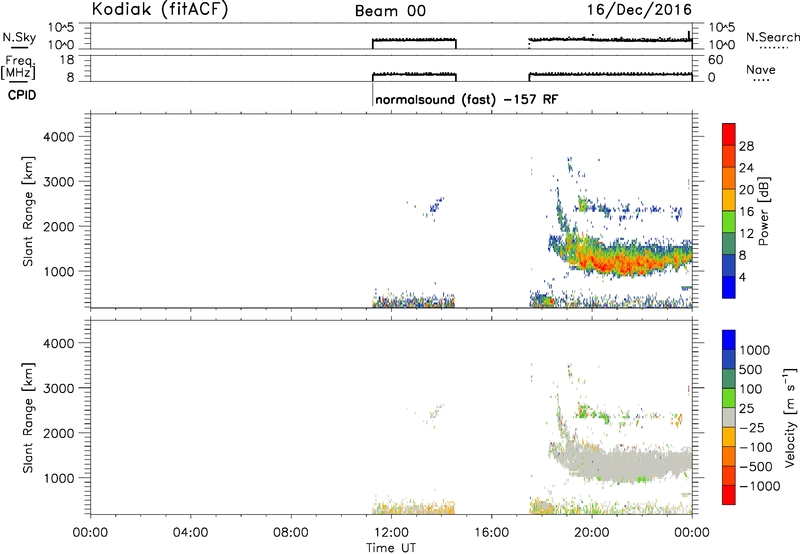This screenshot has height=554, width=800.
Task: Click the "Beam 00" heading
Action: pyautogui.click(x=390, y=11)
